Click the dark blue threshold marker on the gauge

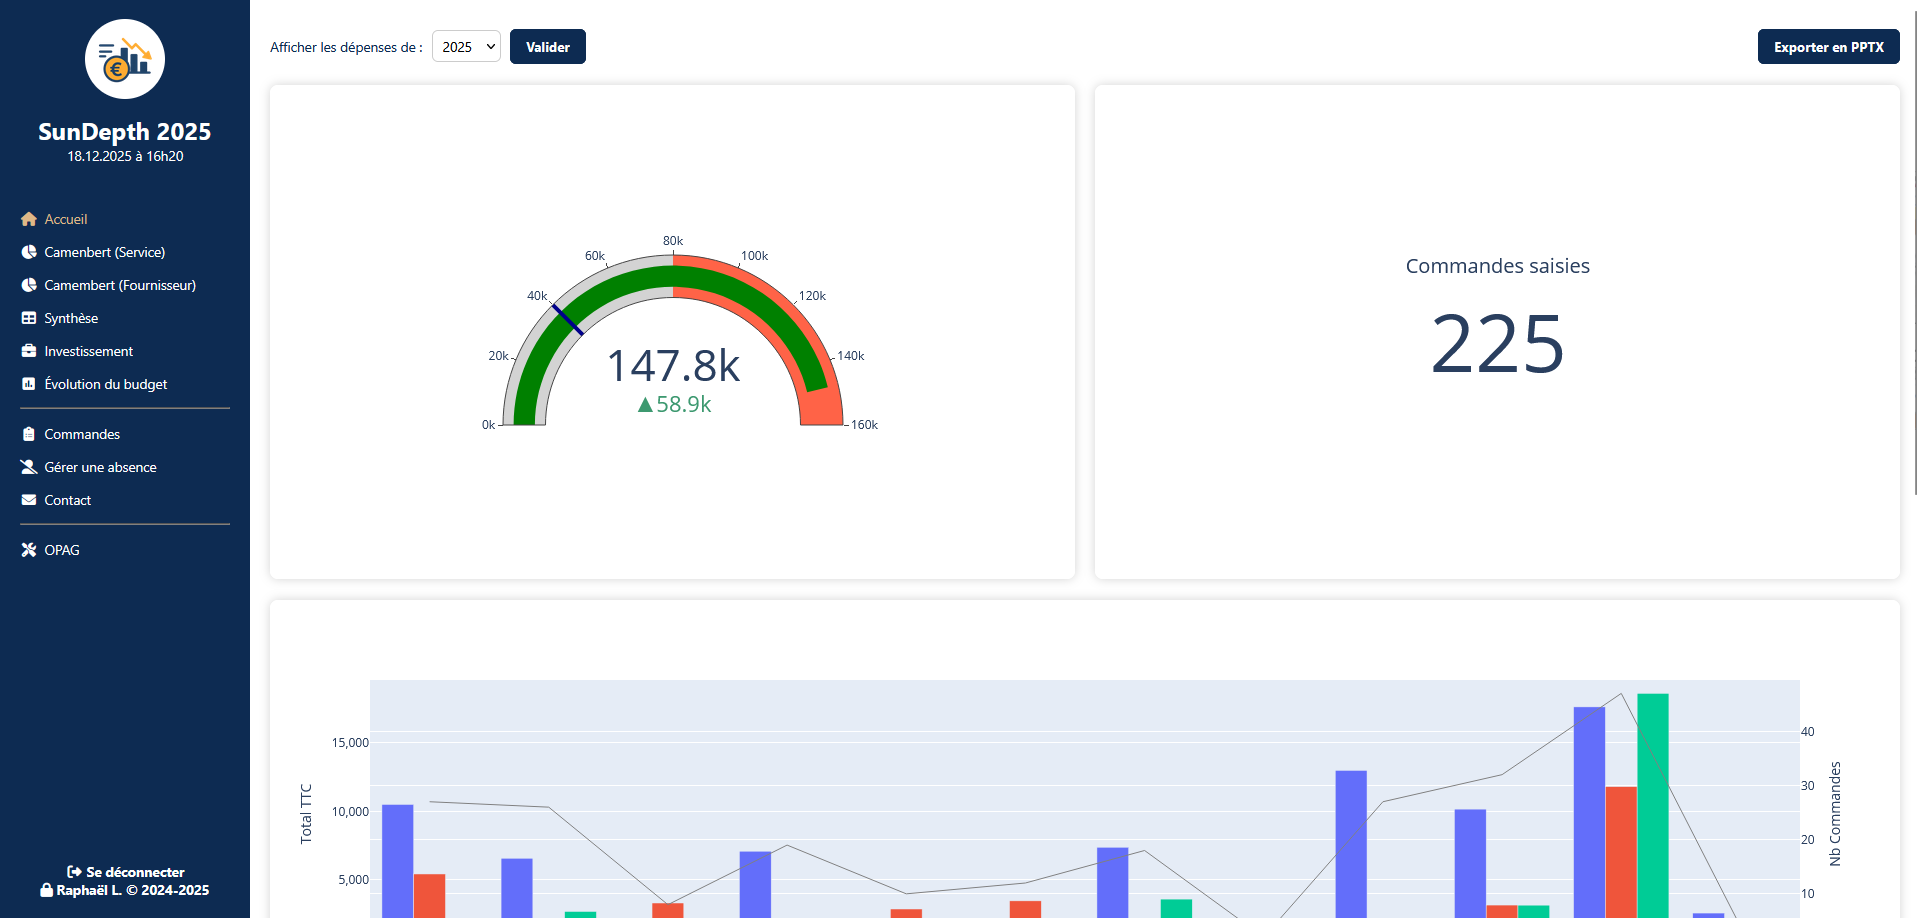coord(567,319)
